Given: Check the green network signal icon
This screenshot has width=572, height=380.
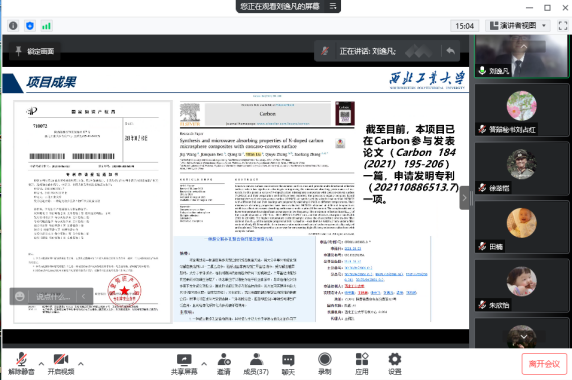Looking at the screenshot, I should pyautogui.click(x=46, y=26).
